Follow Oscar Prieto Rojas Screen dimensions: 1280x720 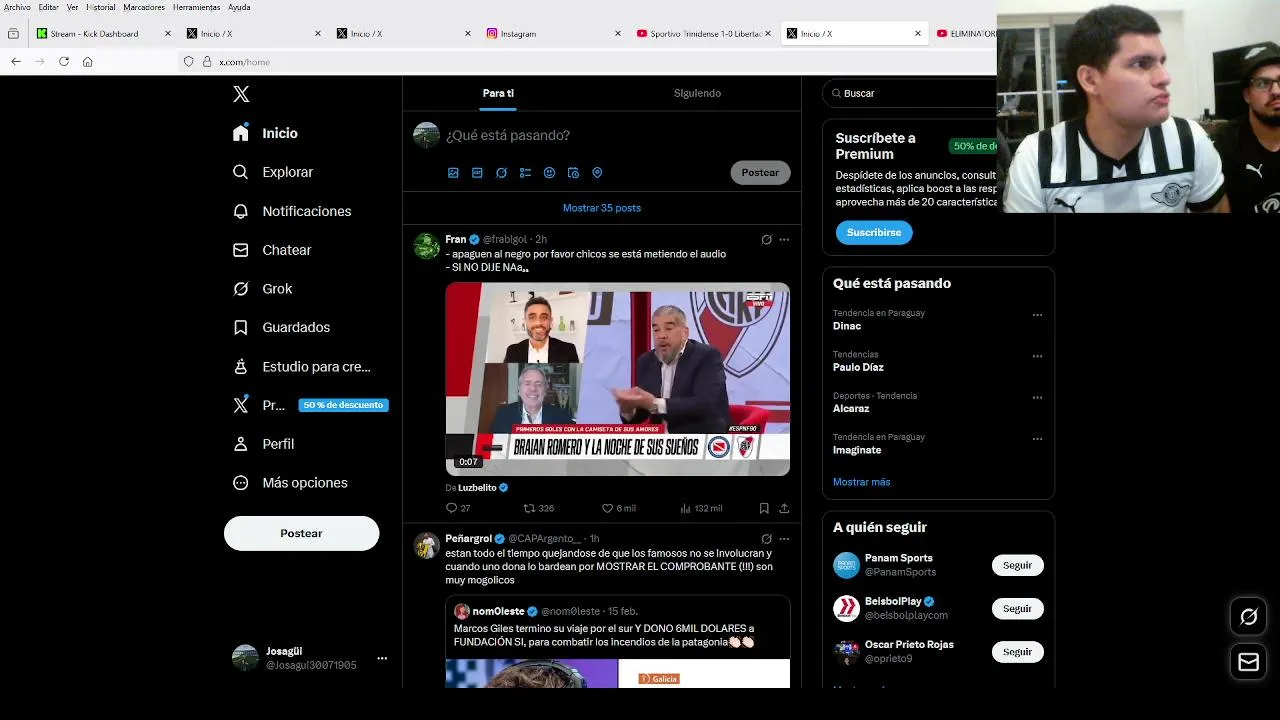[1017, 651]
